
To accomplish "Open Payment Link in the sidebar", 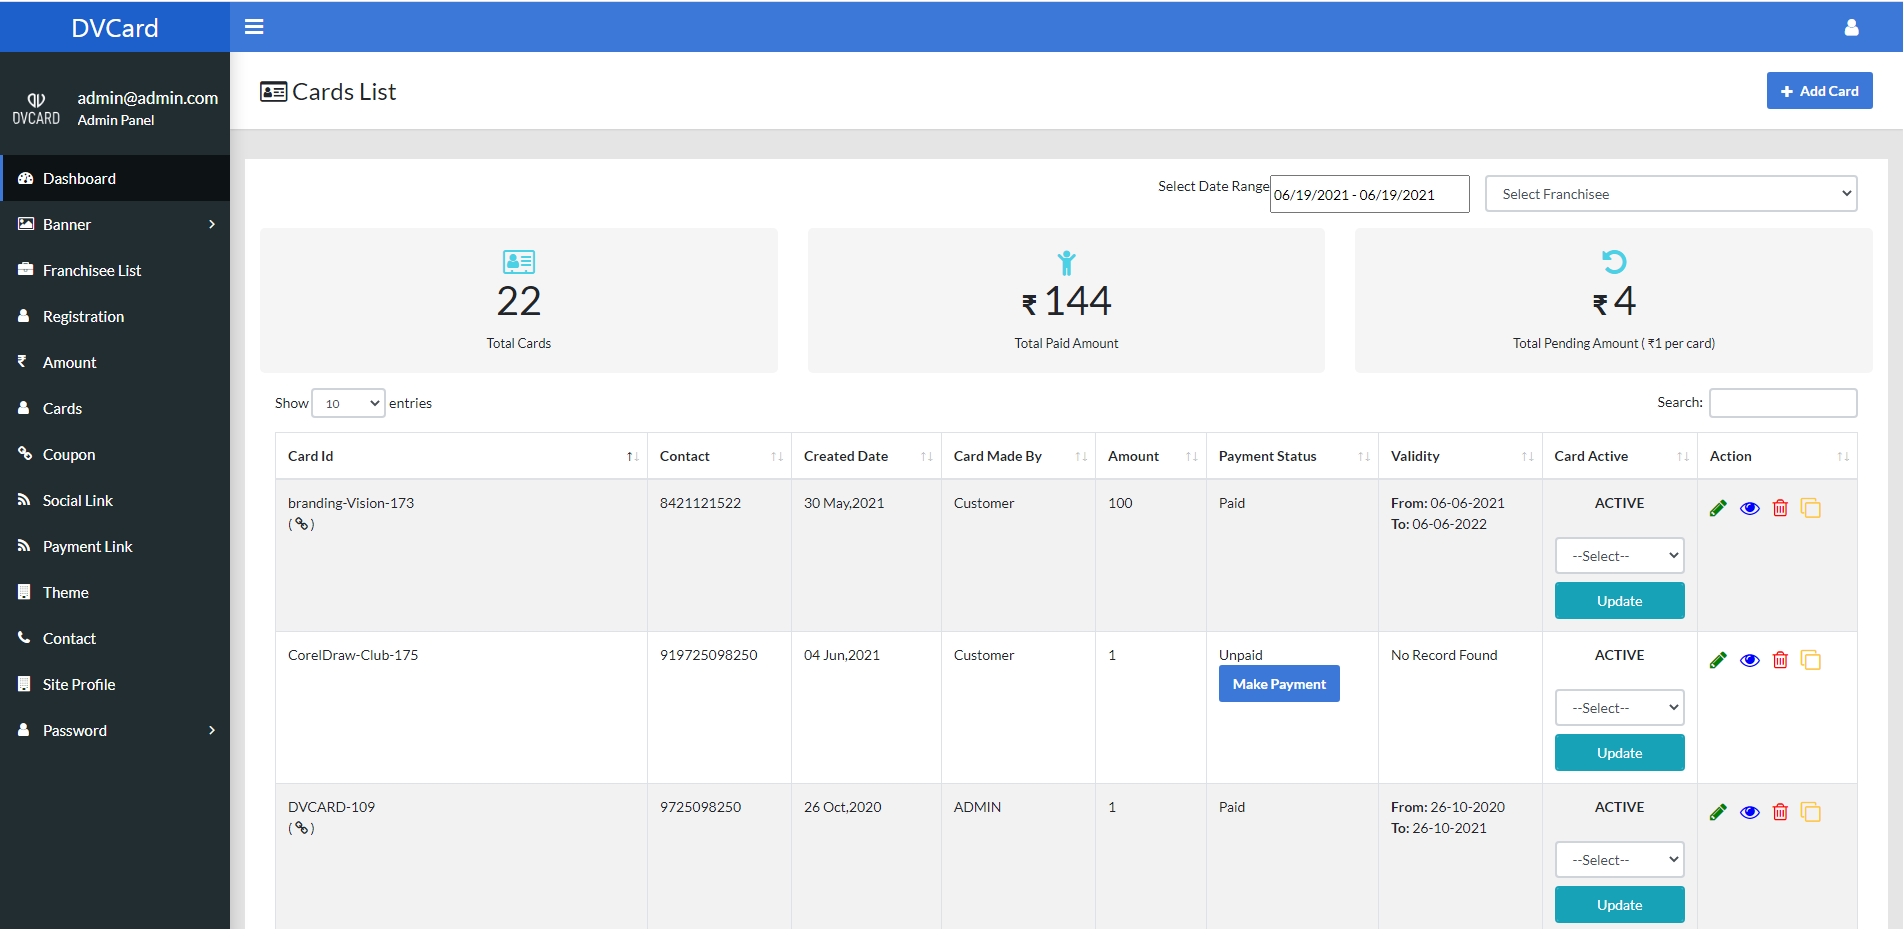I will 115,546.
